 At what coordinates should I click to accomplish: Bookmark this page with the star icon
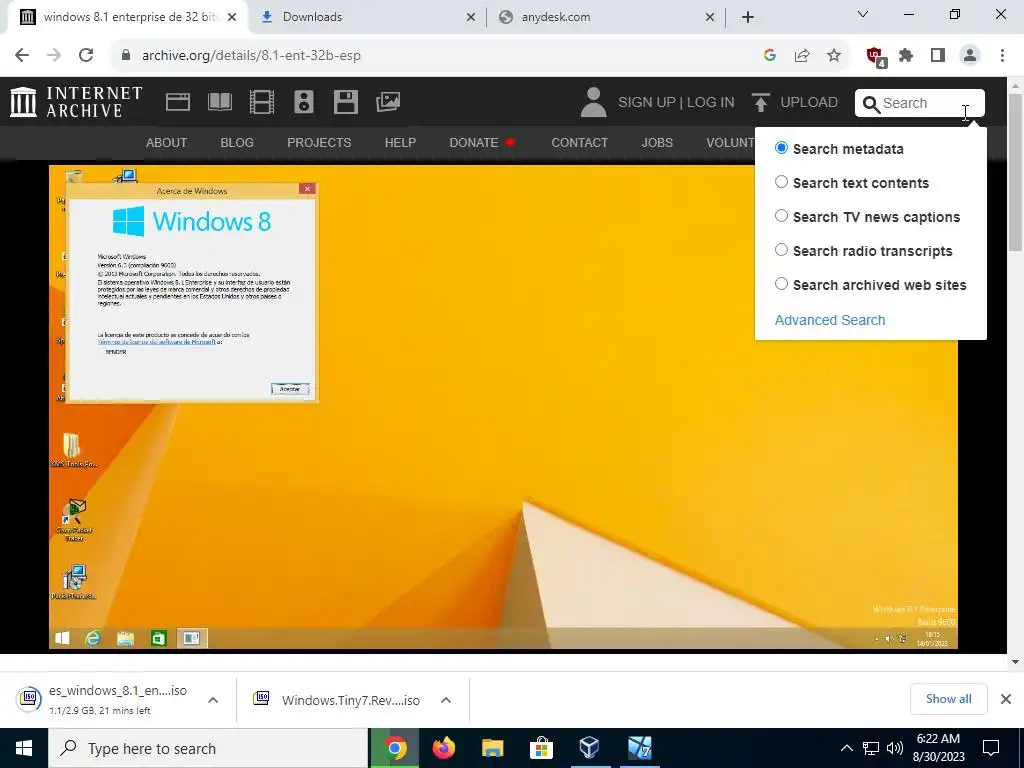834,55
